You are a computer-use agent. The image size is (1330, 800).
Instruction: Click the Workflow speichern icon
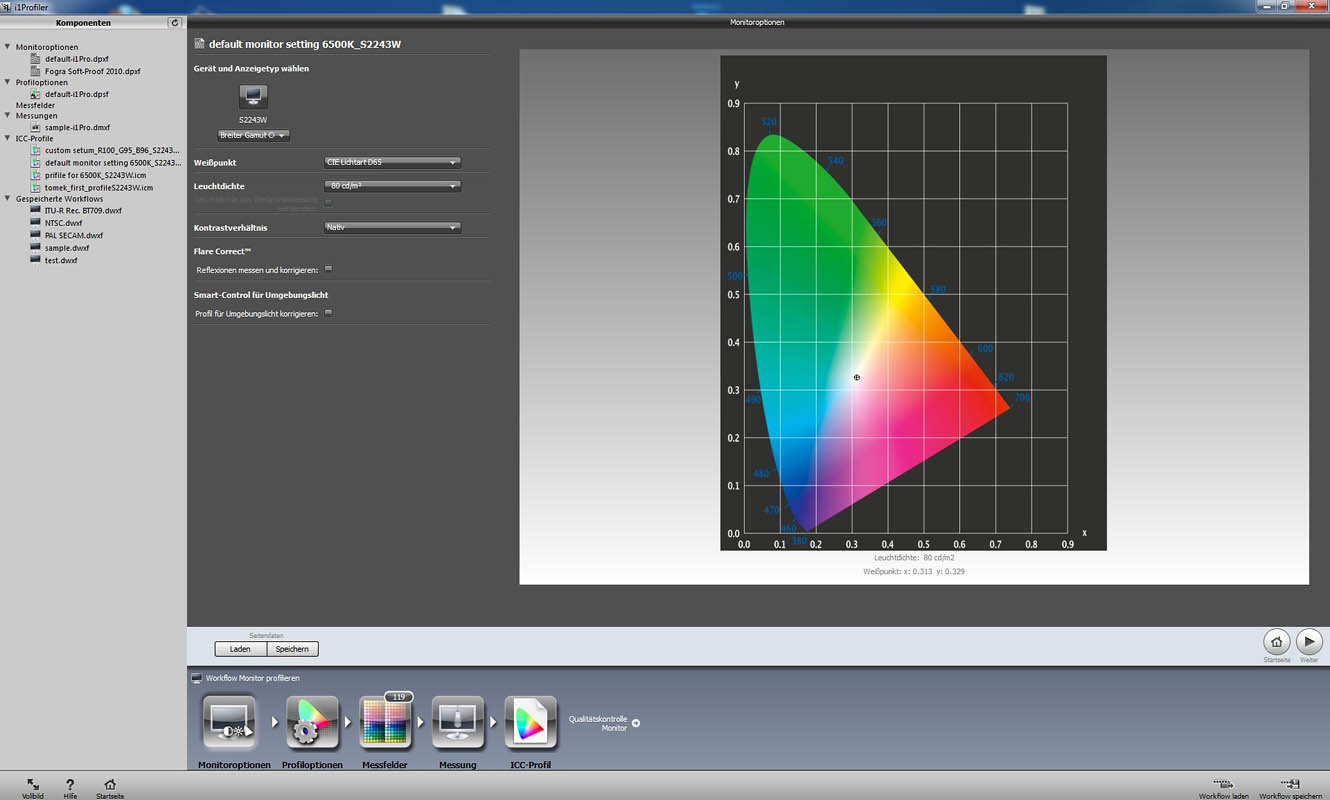pyautogui.click(x=1290, y=784)
